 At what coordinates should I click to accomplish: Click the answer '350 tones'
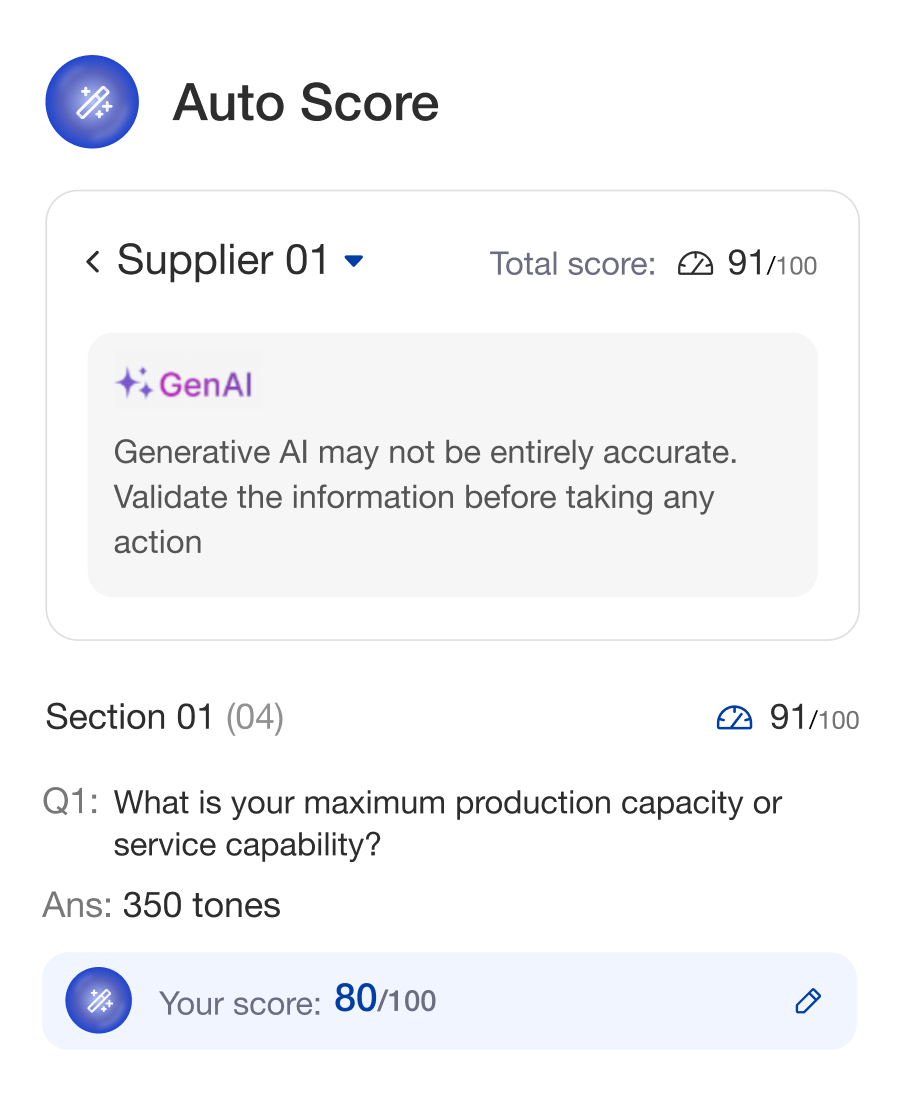point(201,905)
